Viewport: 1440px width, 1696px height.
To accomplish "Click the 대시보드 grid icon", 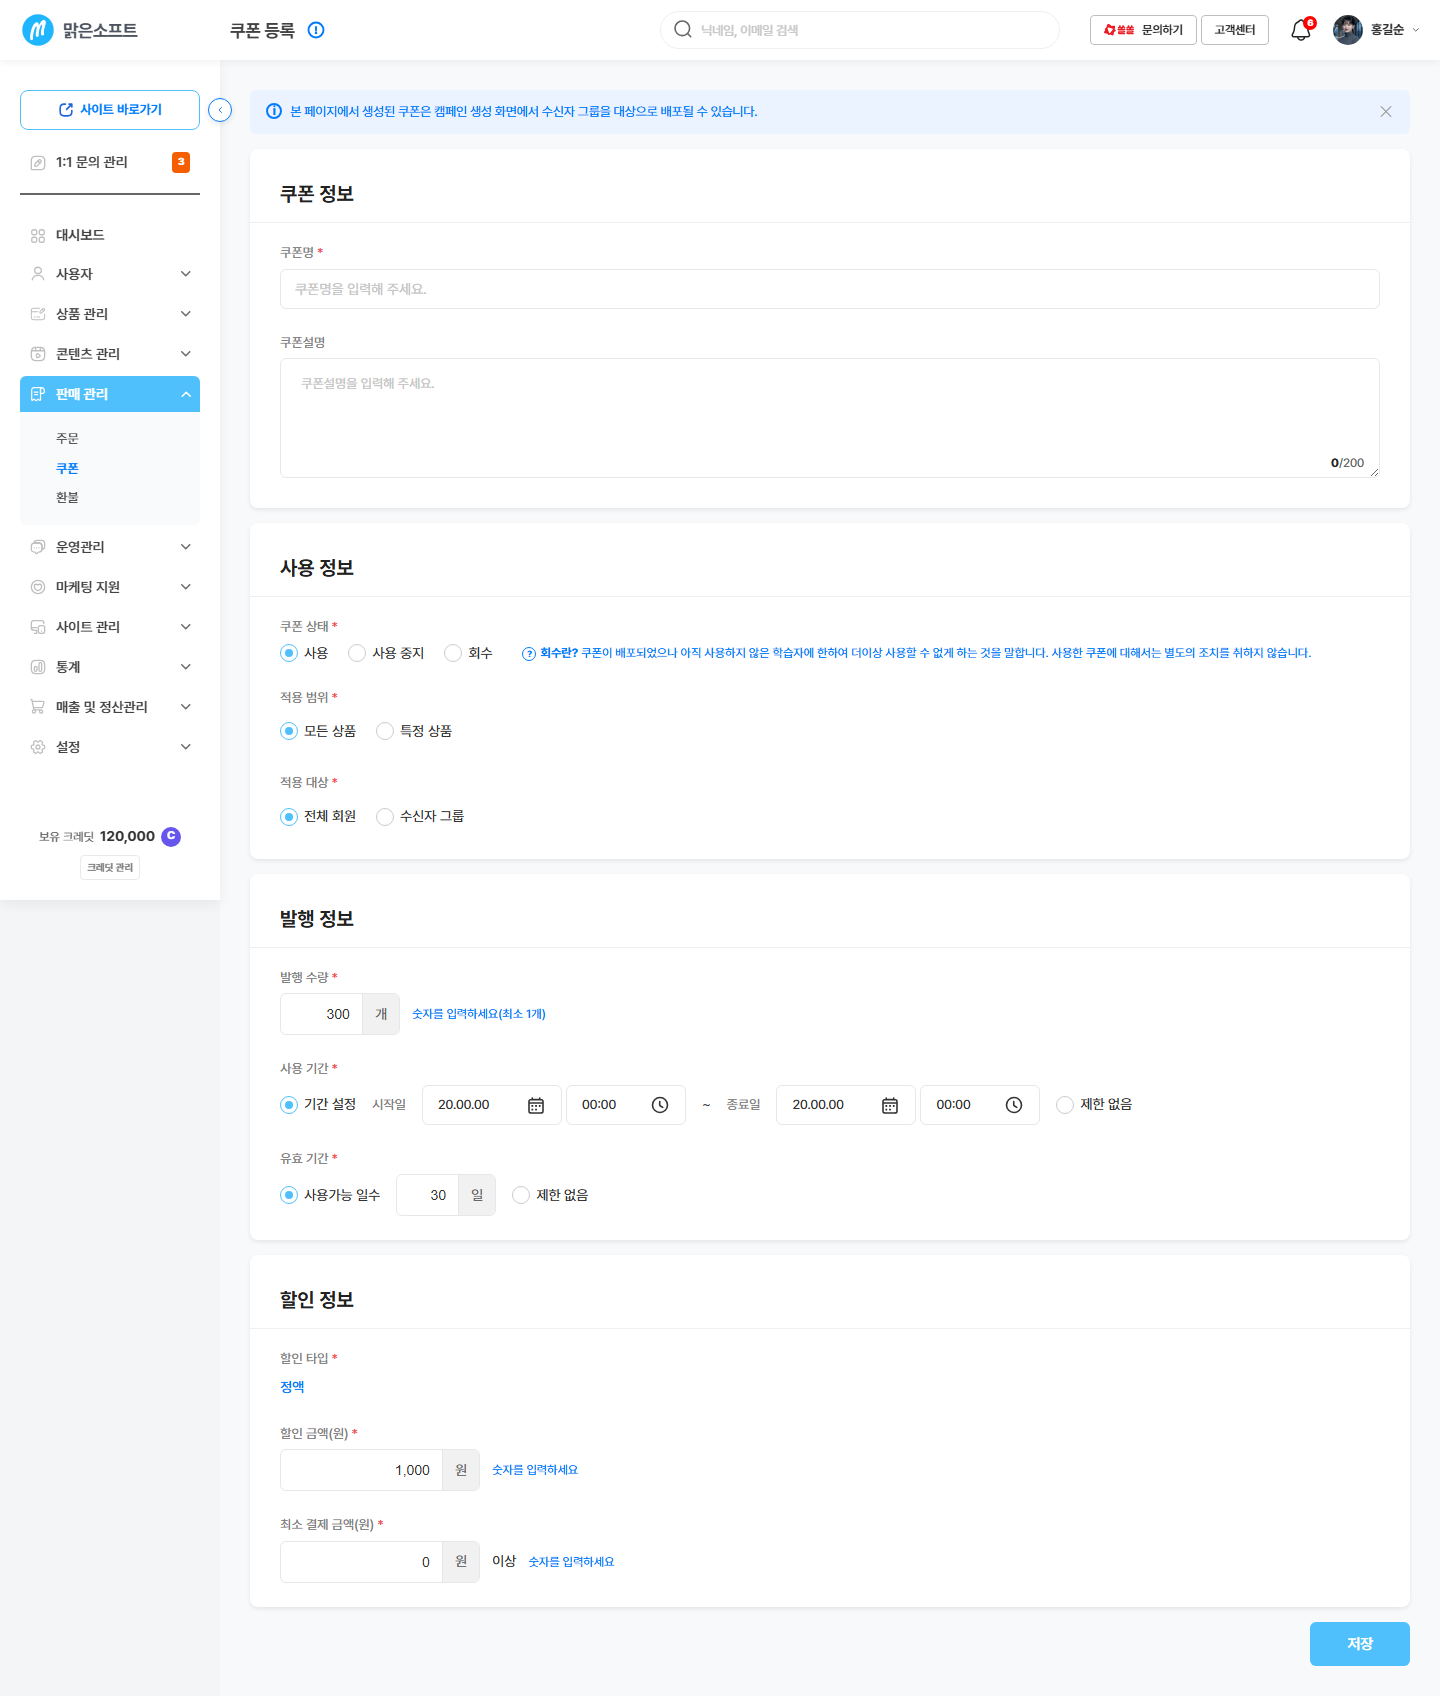I will [38, 235].
